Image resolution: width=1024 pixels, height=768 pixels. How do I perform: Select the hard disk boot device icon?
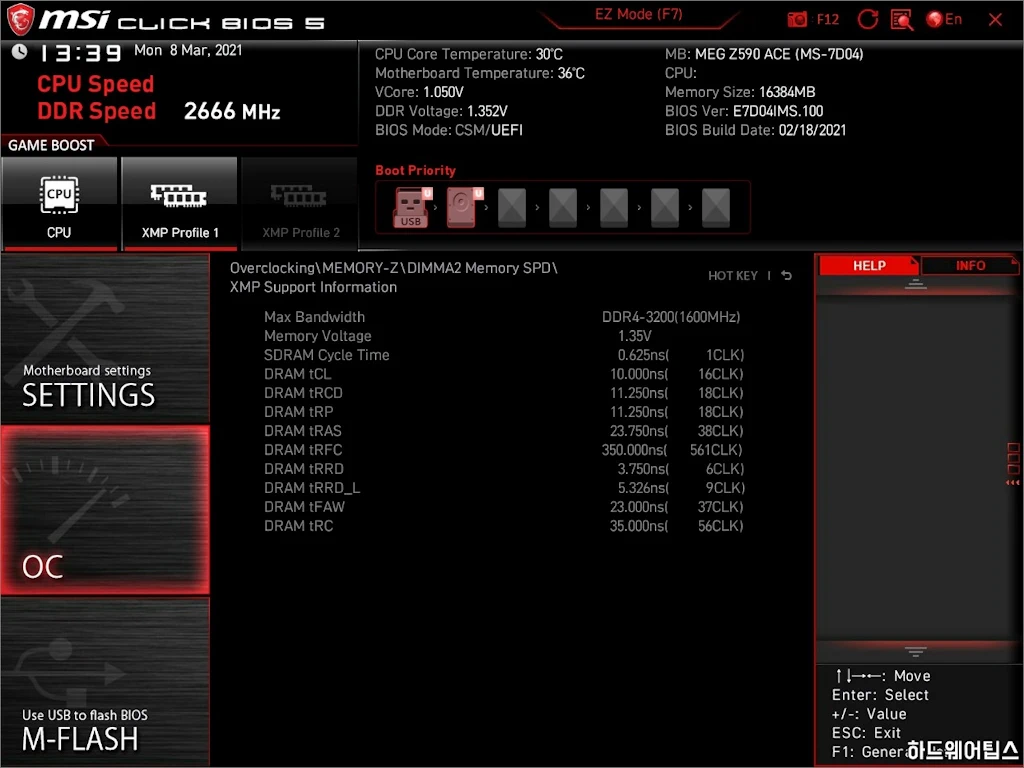(464, 207)
